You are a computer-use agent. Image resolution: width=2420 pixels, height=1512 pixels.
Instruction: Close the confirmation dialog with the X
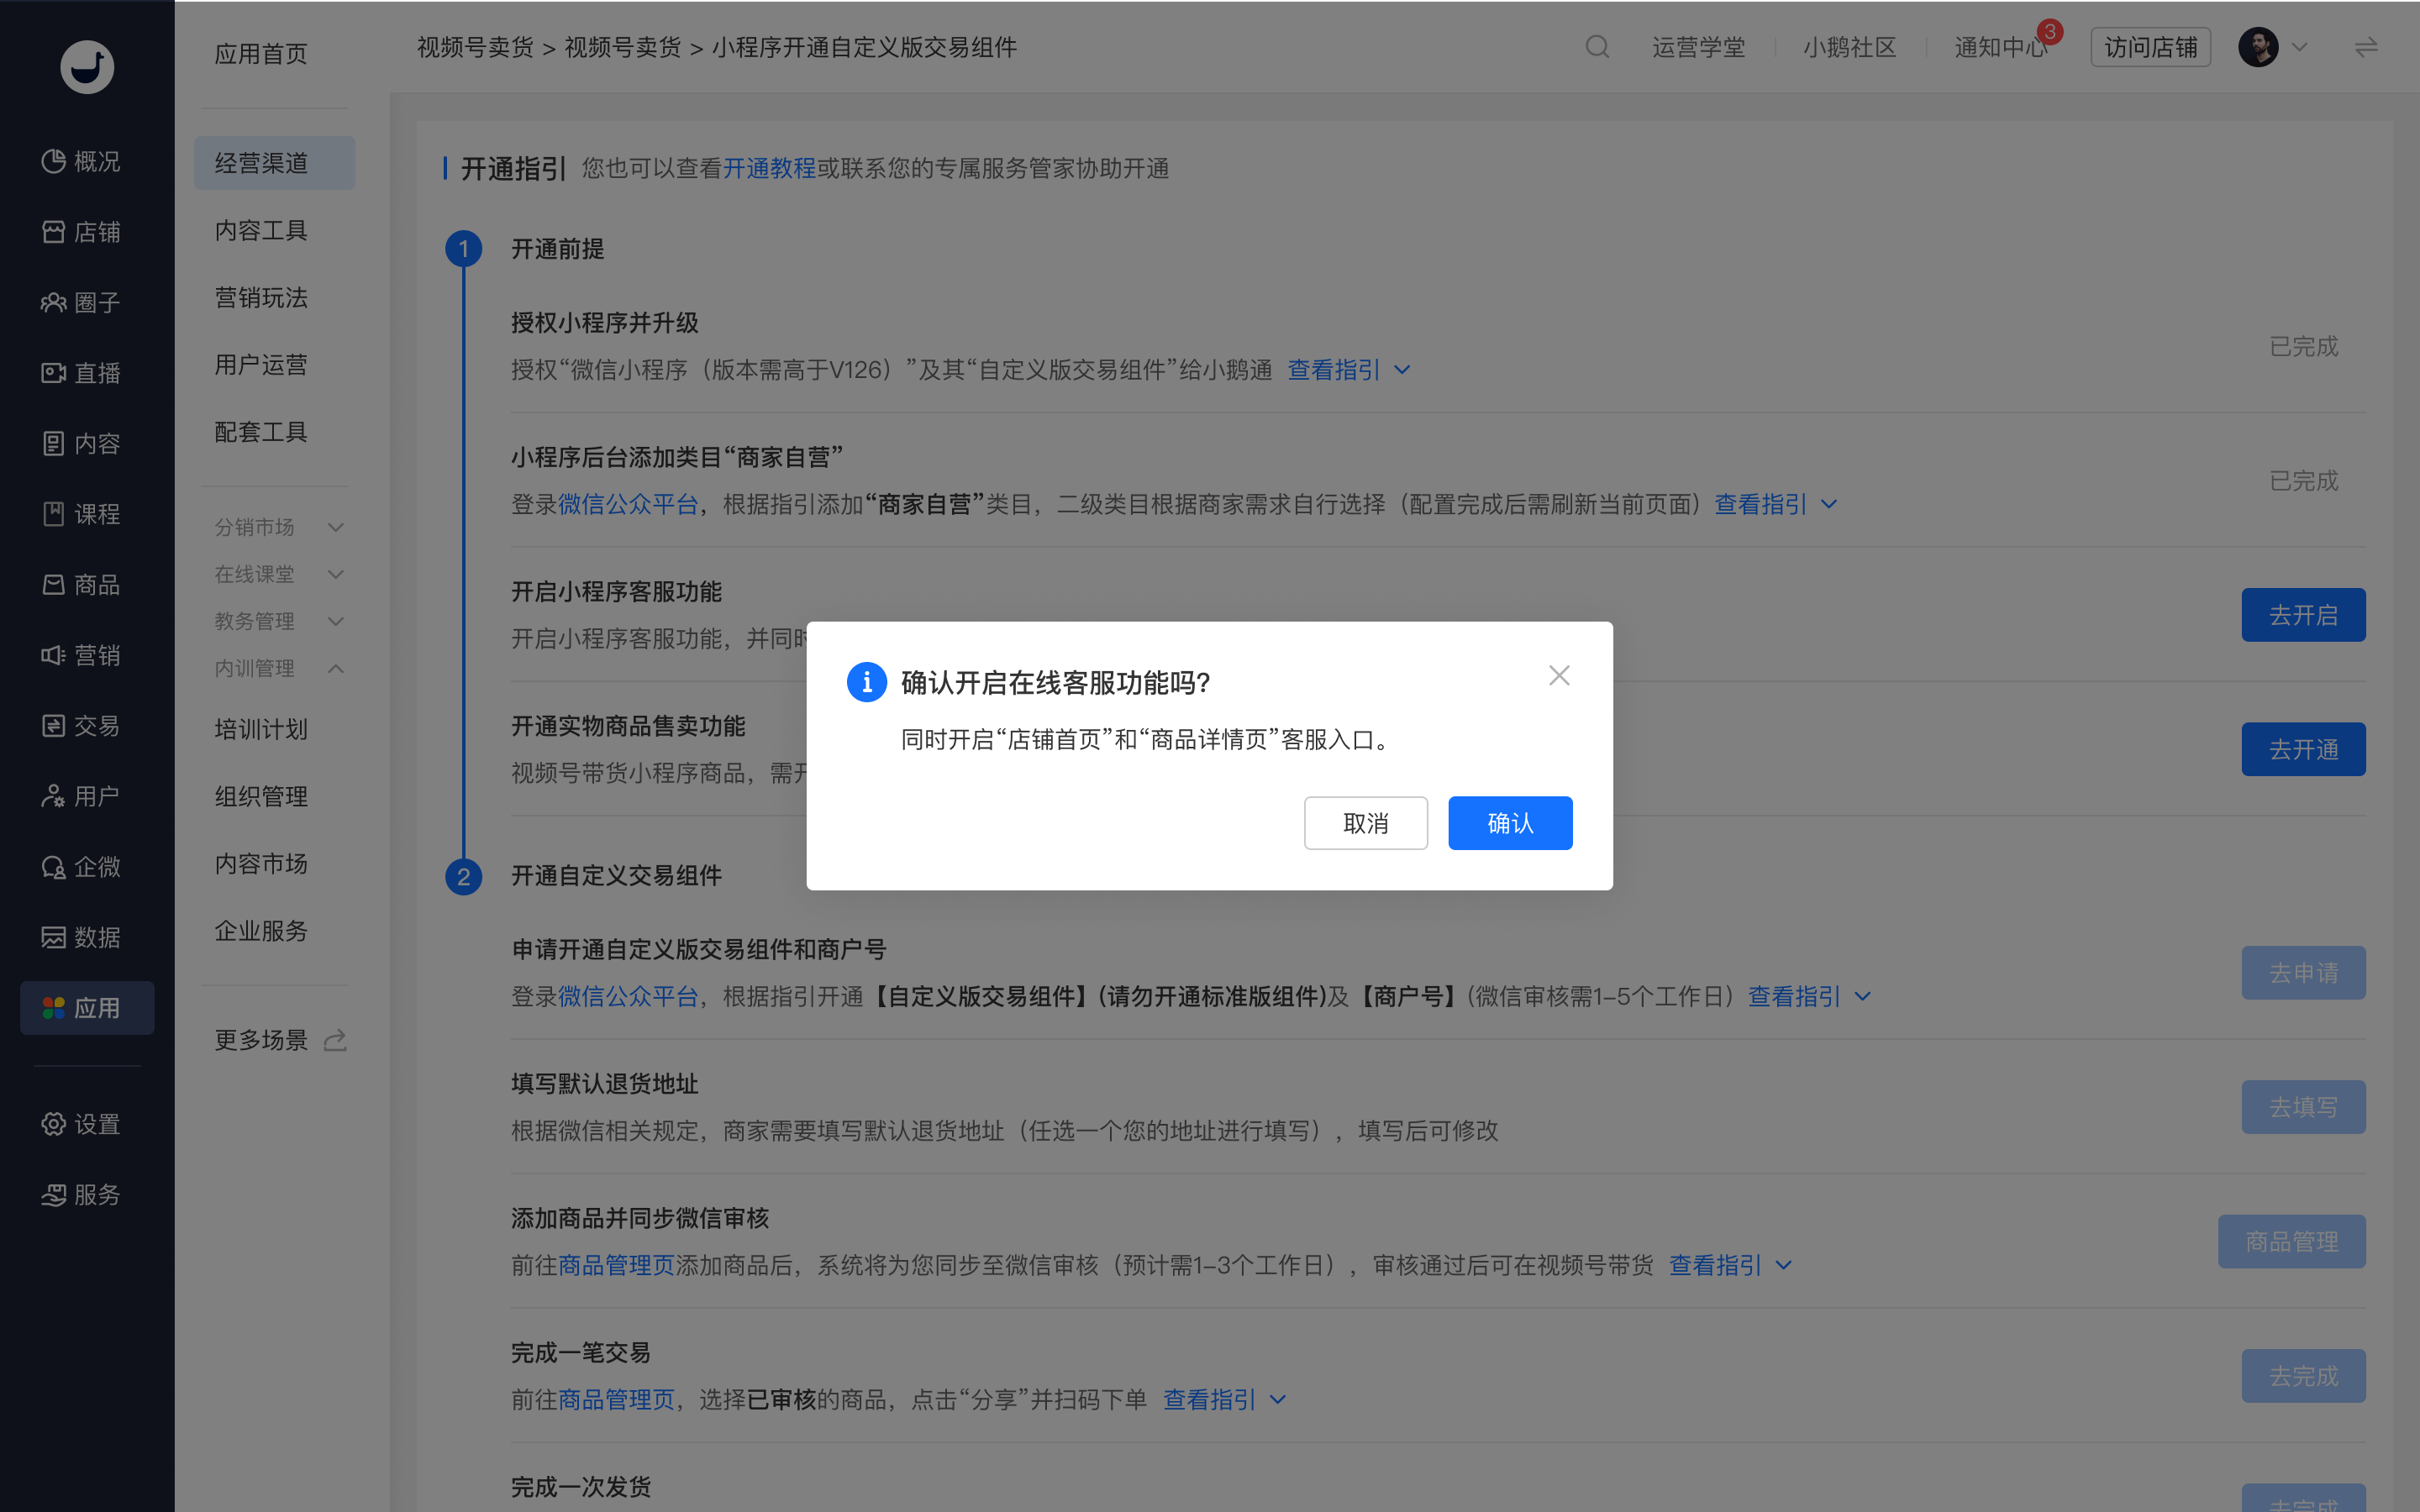pos(1559,676)
